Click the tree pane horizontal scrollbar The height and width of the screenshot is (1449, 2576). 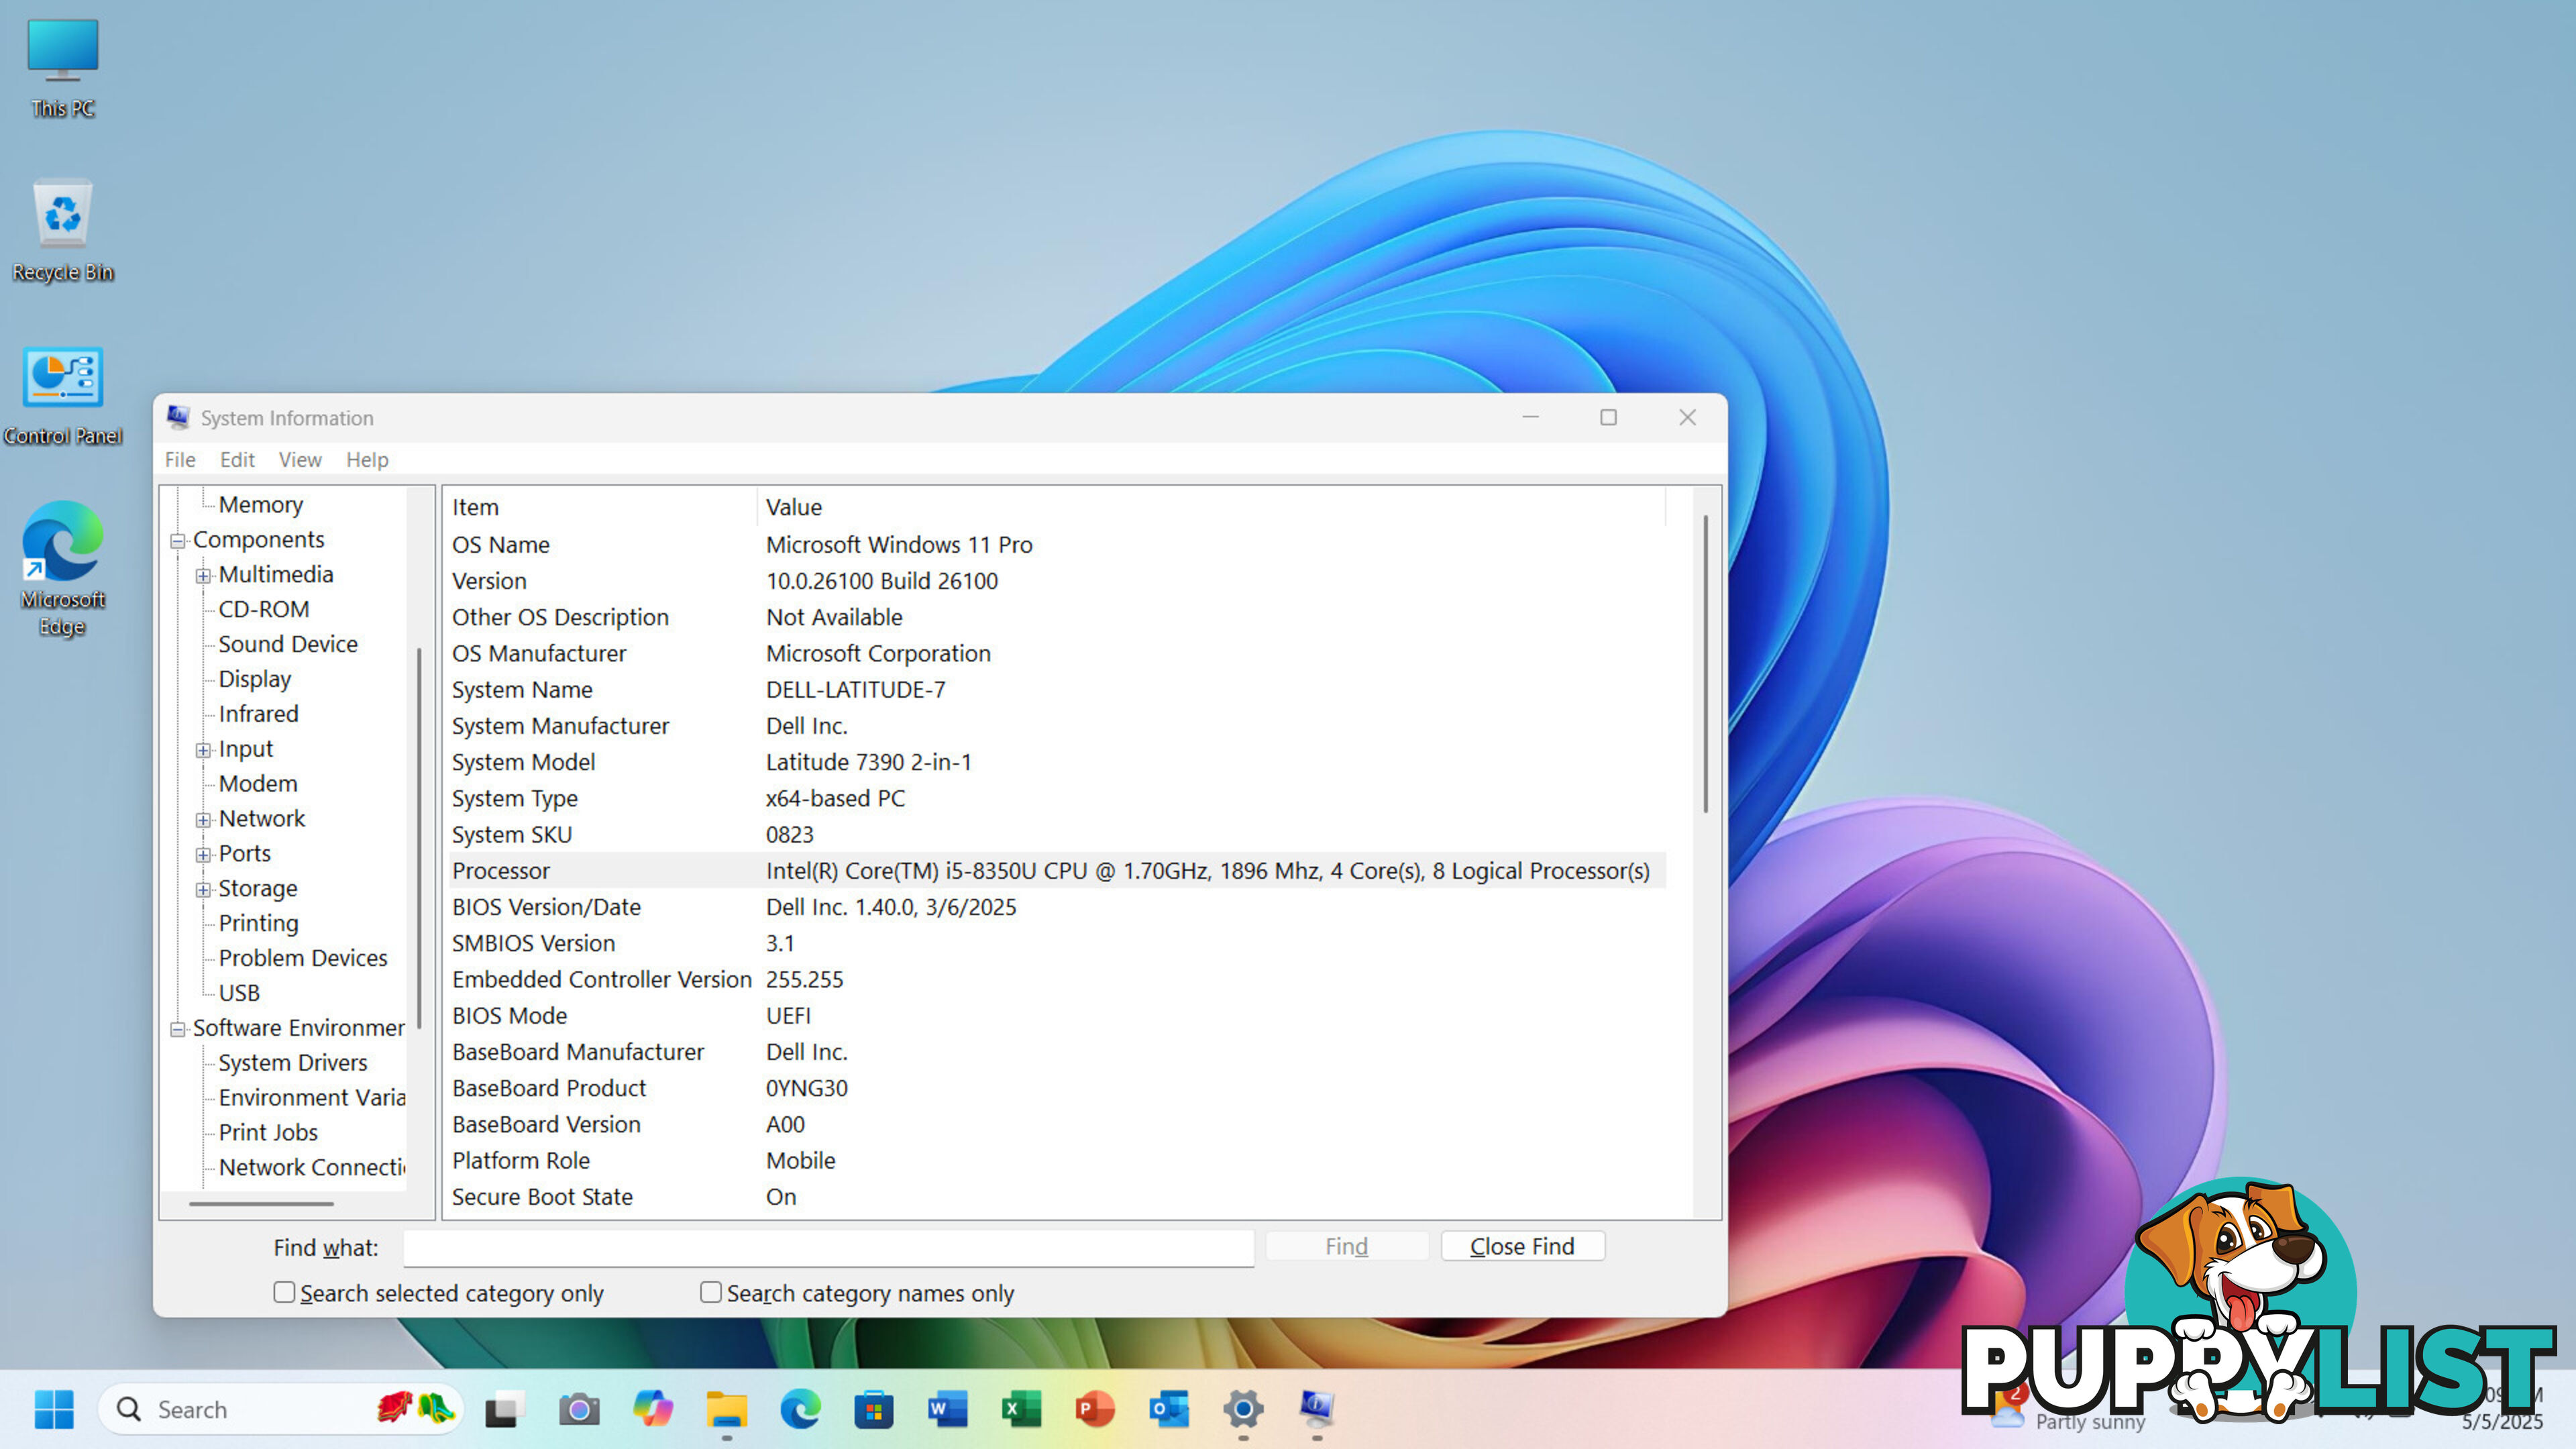[261, 1203]
